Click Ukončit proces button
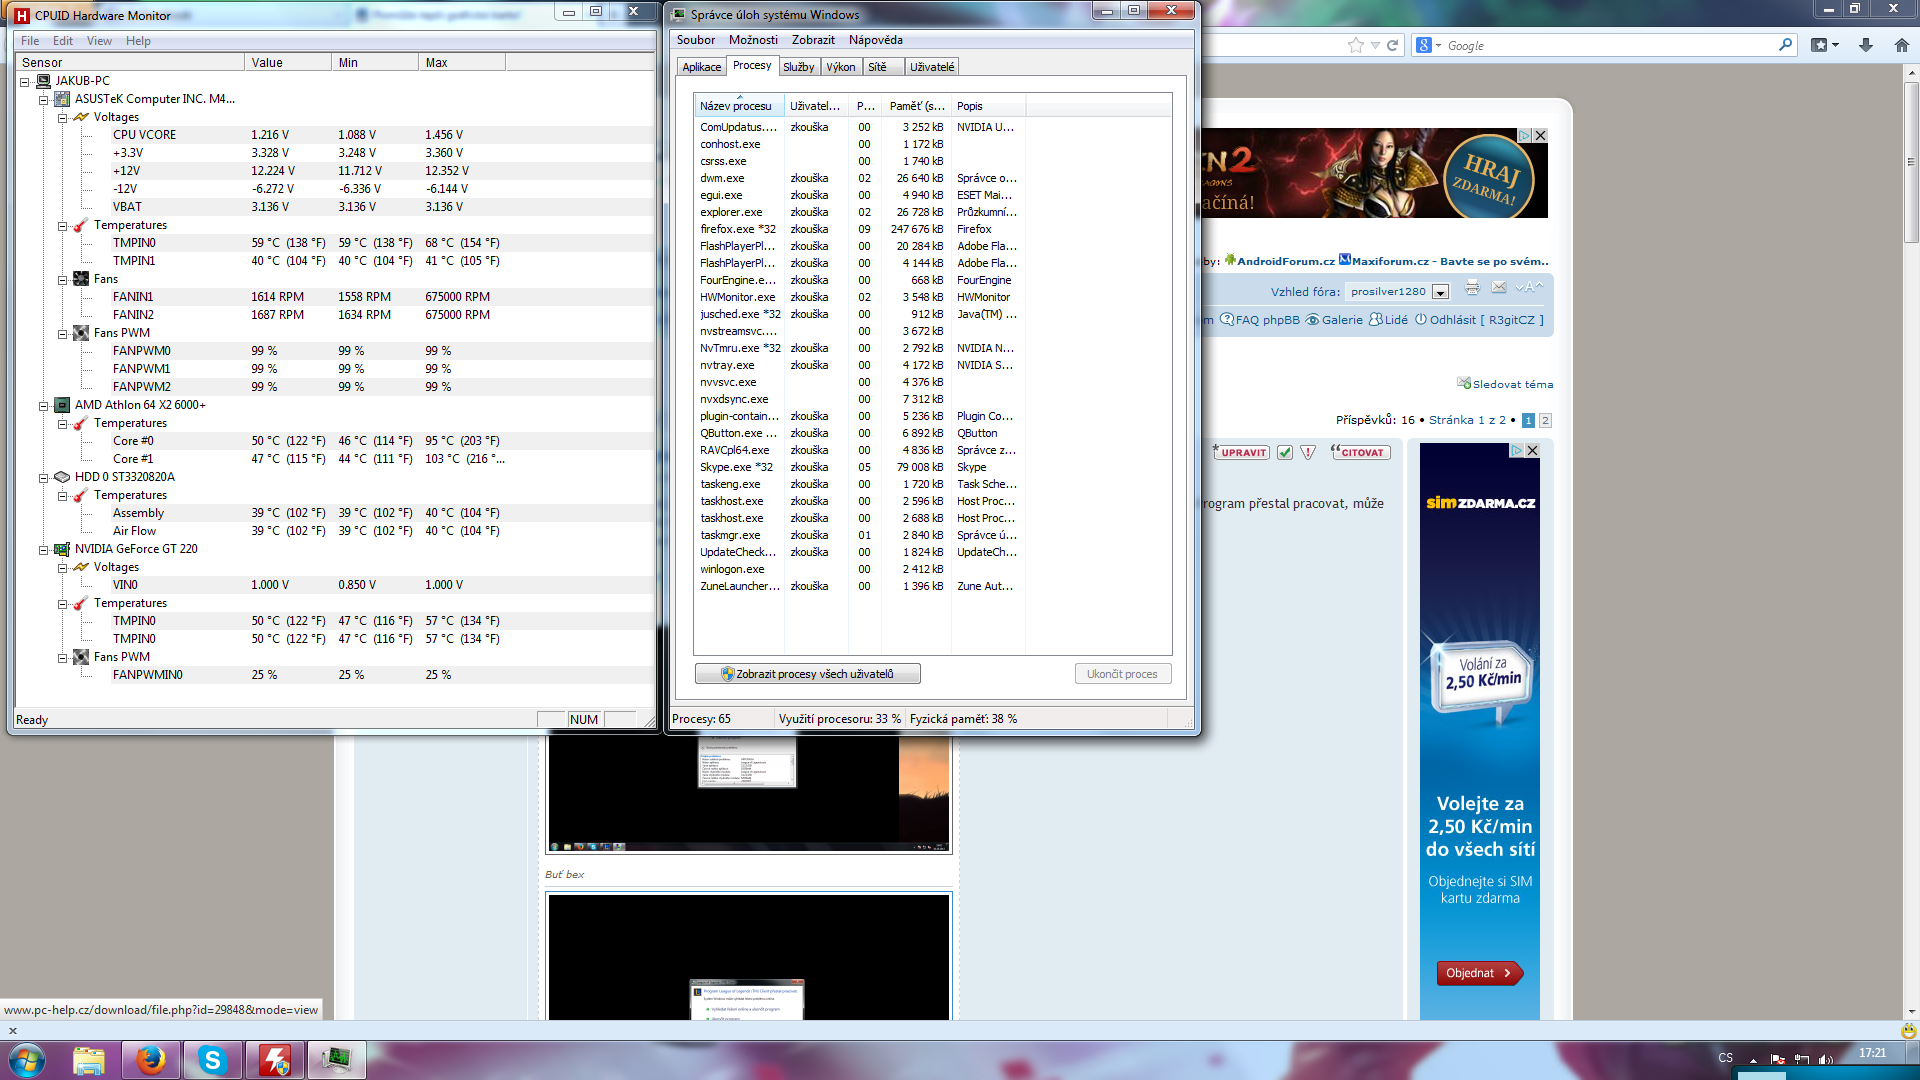Image resolution: width=1920 pixels, height=1080 pixels. (x=1122, y=674)
